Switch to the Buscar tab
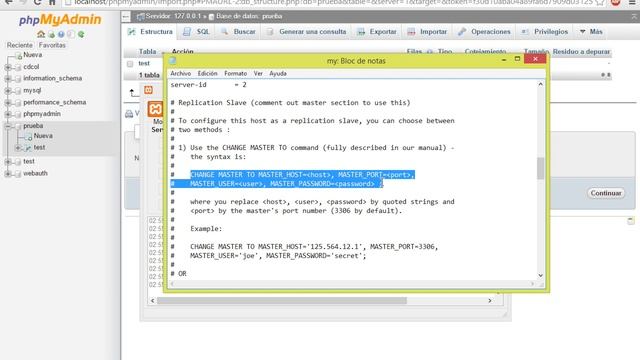The image size is (640, 360). (x=238, y=32)
